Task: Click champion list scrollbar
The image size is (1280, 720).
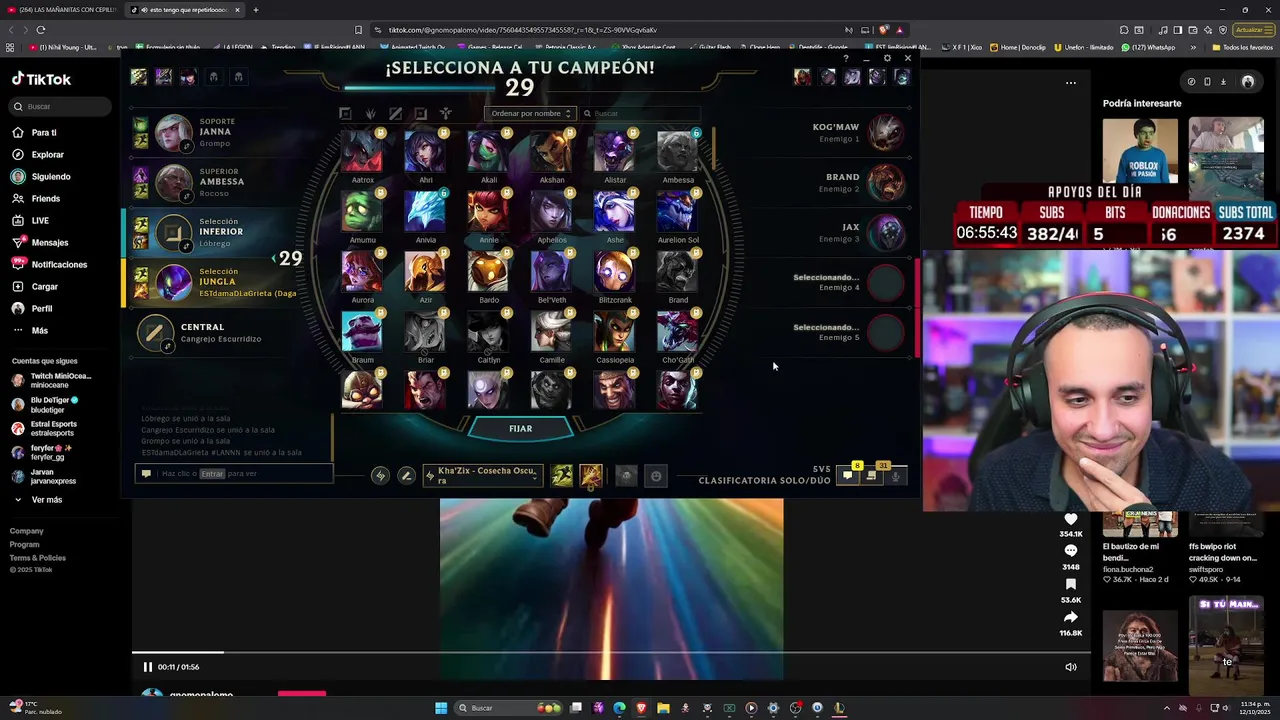Action: click(714, 150)
